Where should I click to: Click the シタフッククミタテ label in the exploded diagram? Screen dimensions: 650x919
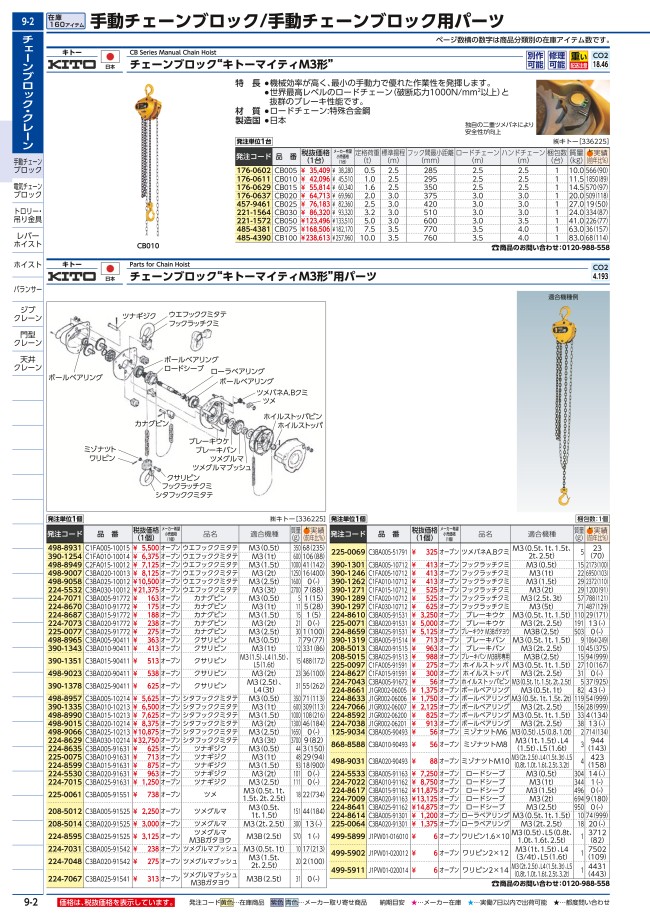click(184, 495)
